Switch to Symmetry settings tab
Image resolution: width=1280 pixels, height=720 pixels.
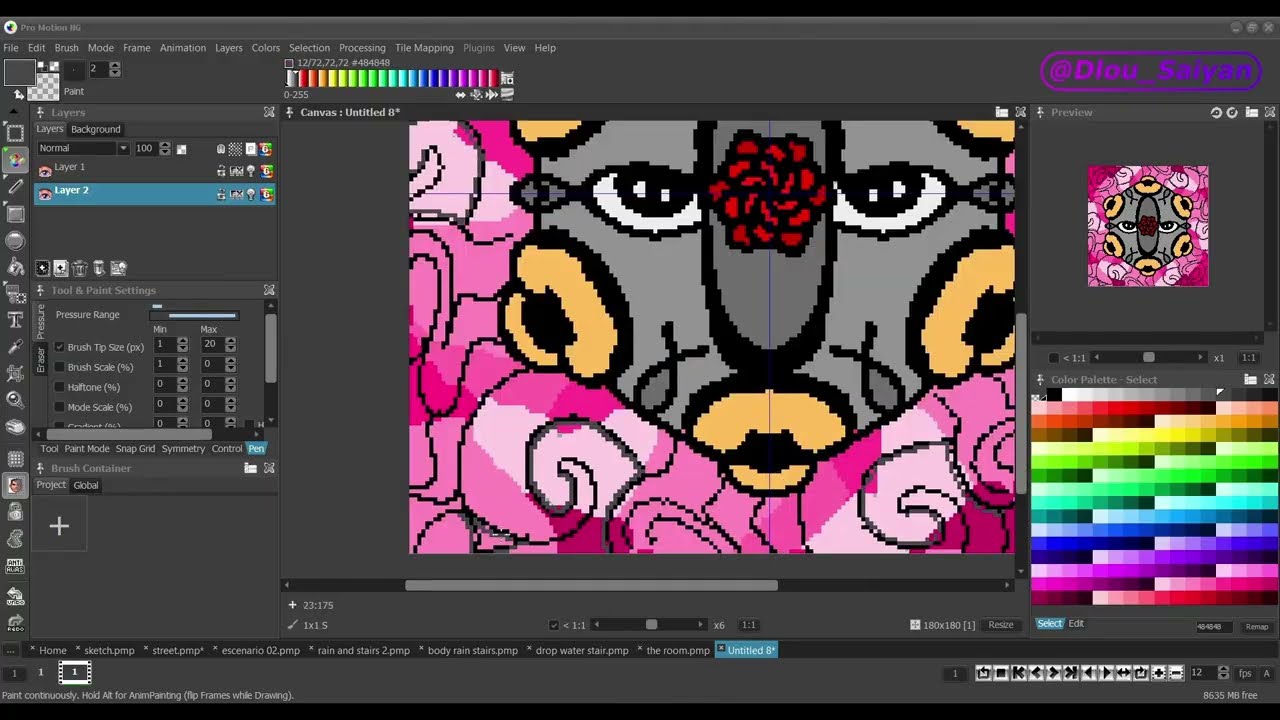coord(183,449)
